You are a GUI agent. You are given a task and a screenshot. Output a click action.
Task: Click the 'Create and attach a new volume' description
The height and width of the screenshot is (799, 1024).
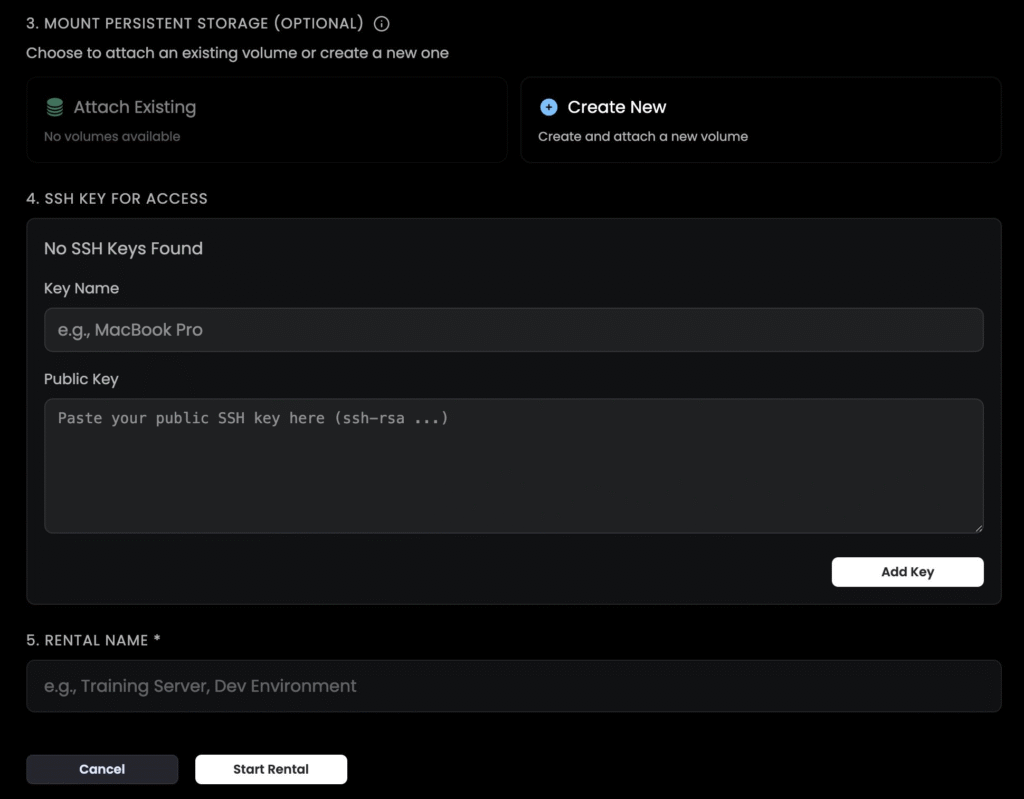click(642, 136)
